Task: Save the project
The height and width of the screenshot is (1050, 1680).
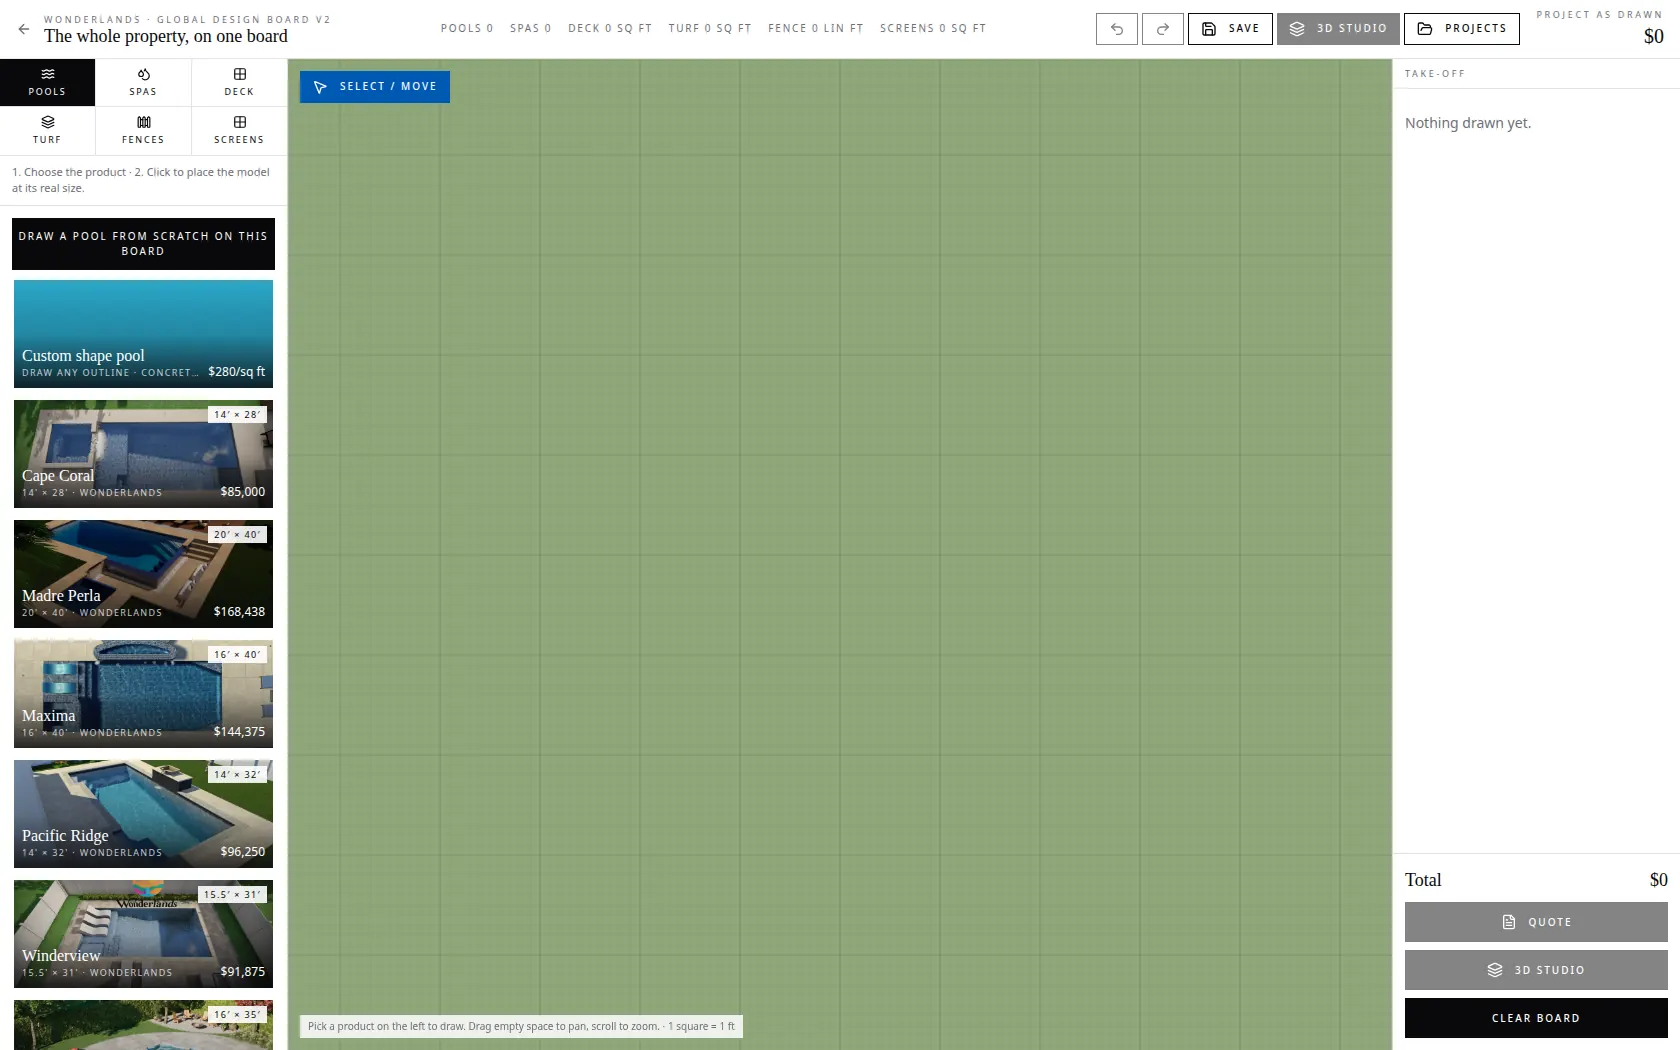Action: [1230, 29]
